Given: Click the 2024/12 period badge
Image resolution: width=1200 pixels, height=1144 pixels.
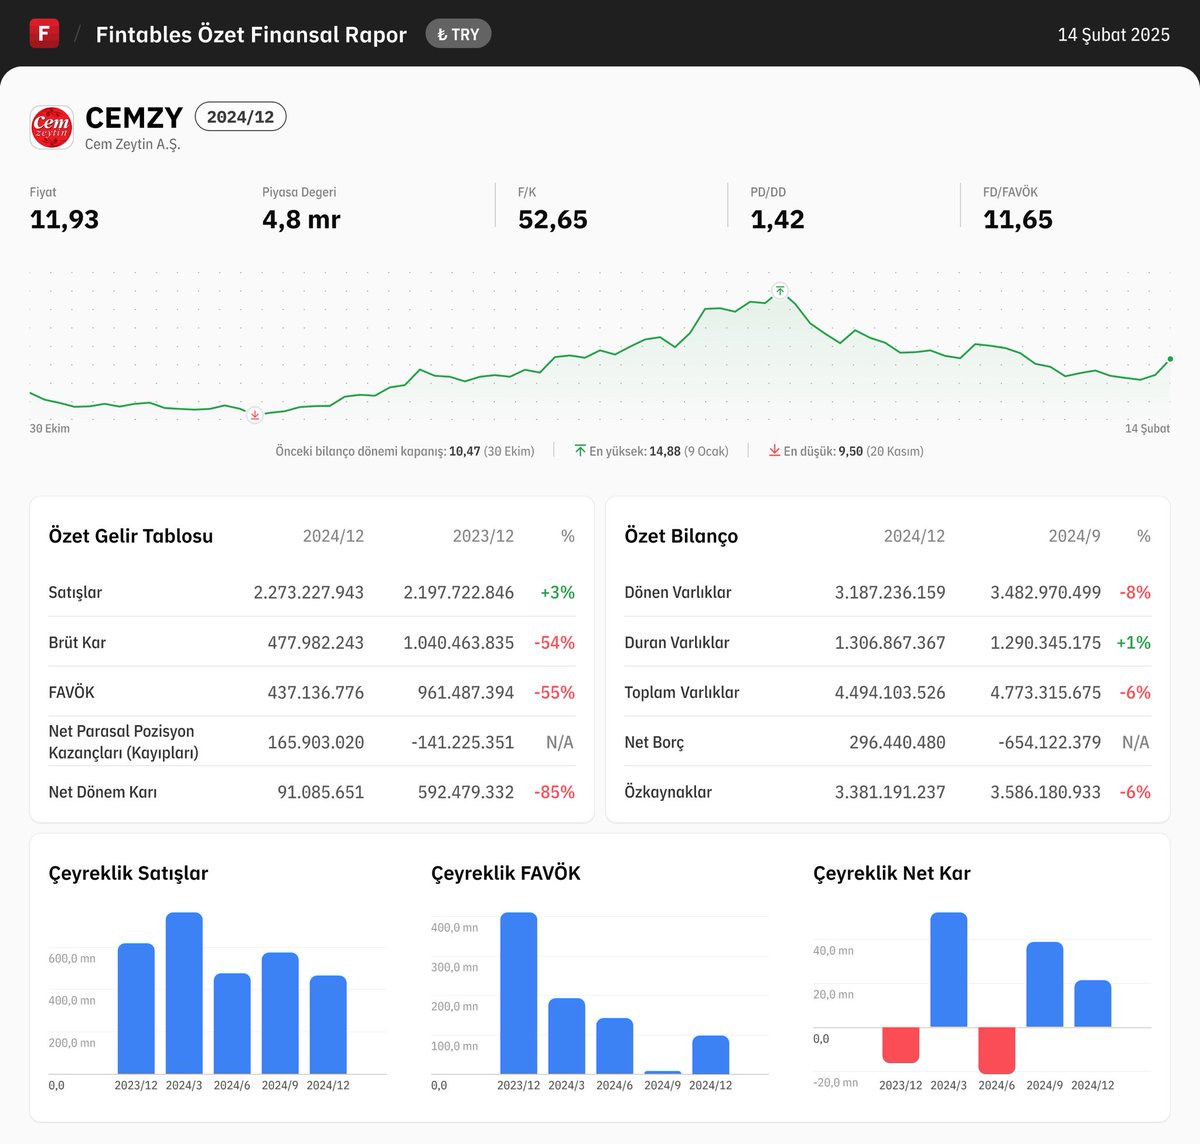Looking at the screenshot, I should click(x=240, y=117).
